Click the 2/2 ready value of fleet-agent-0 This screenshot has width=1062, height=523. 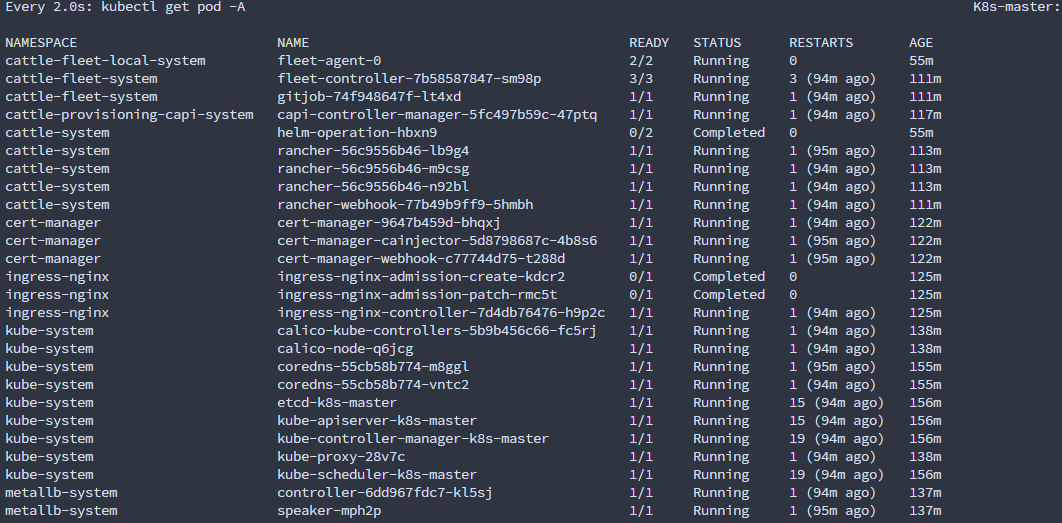pyautogui.click(x=641, y=61)
